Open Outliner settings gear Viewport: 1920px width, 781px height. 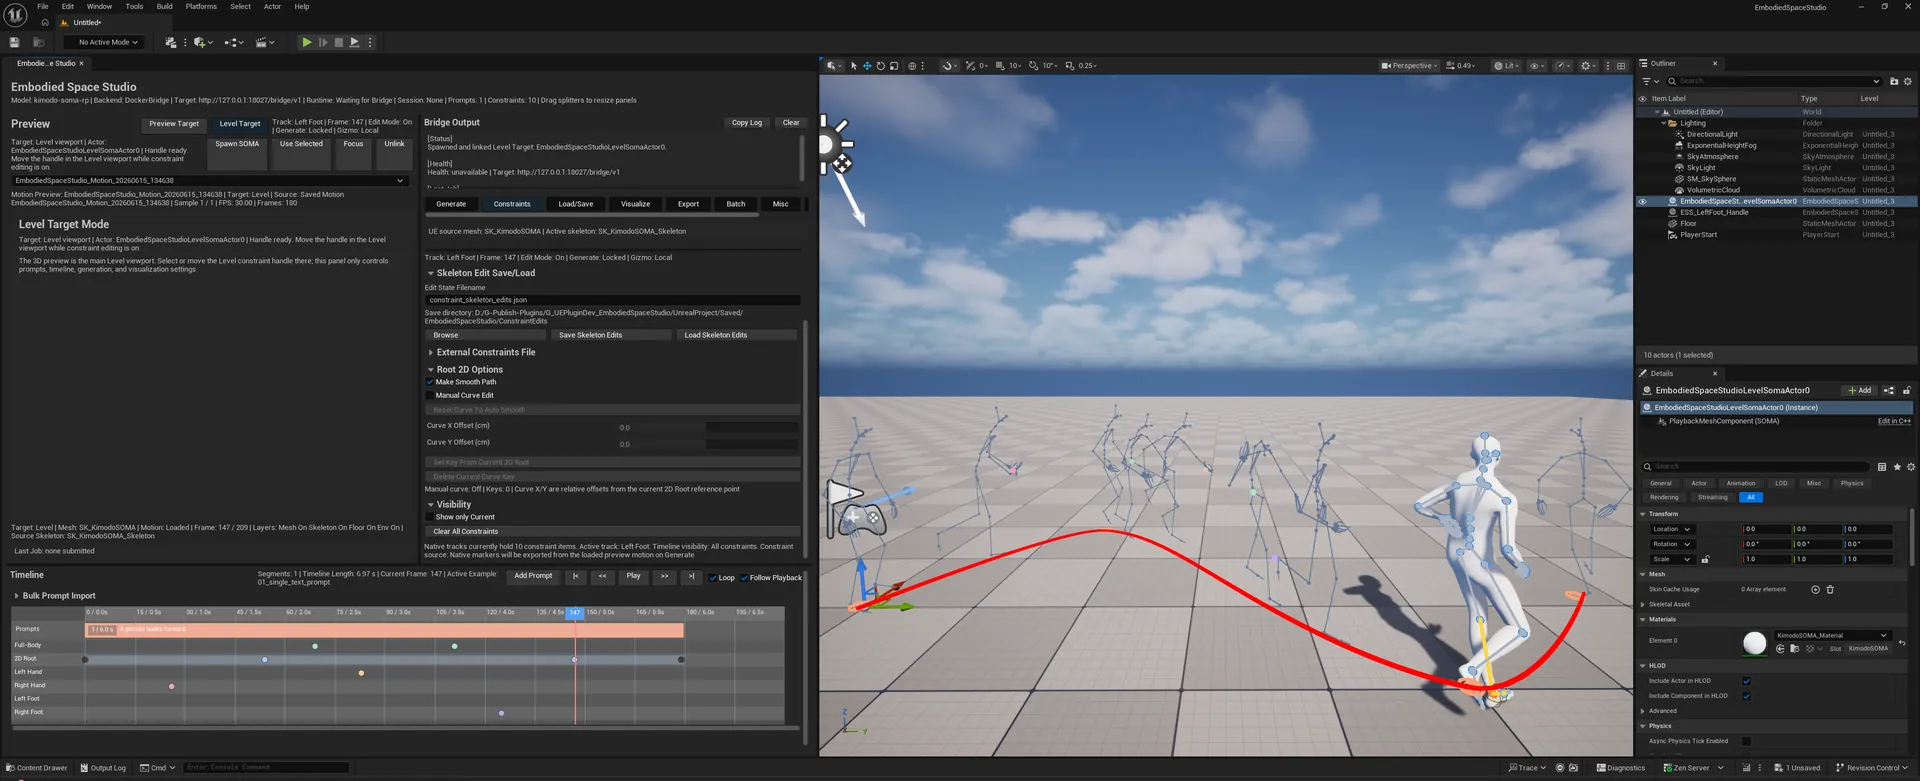click(1907, 81)
